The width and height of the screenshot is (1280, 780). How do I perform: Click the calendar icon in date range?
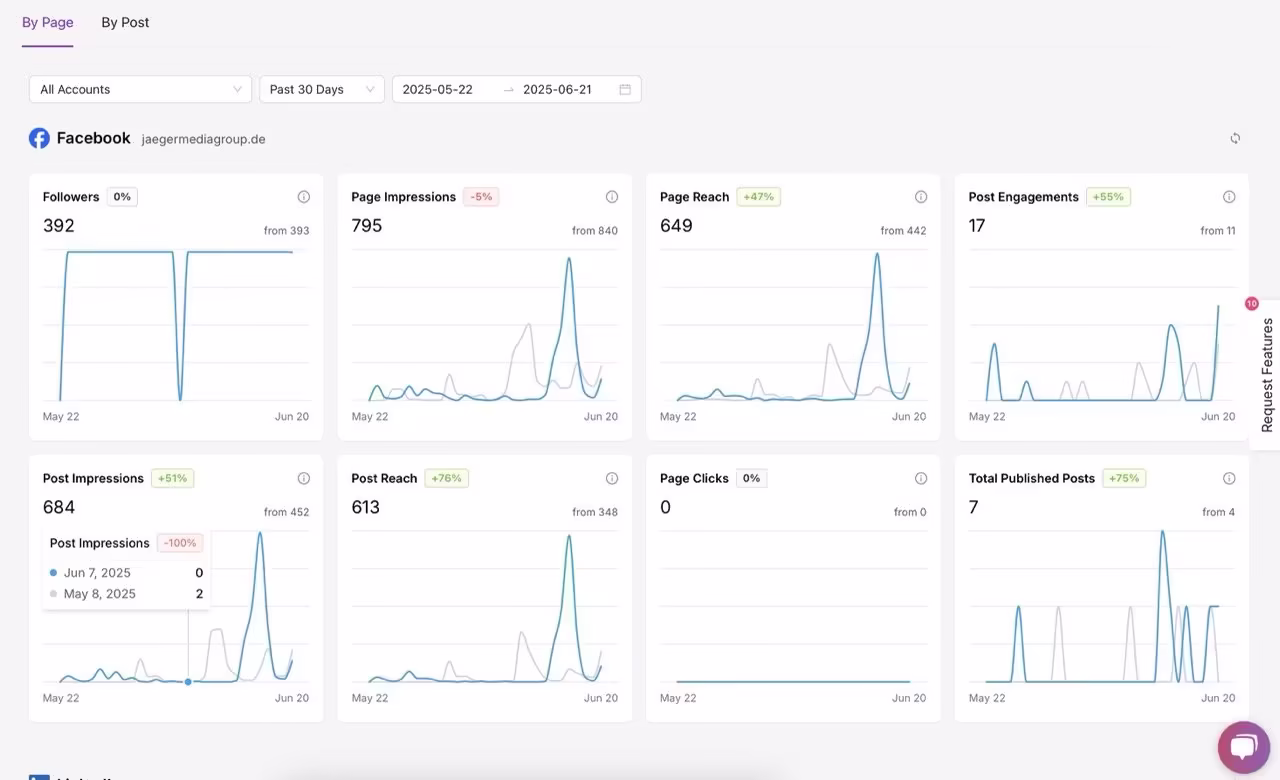(625, 90)
